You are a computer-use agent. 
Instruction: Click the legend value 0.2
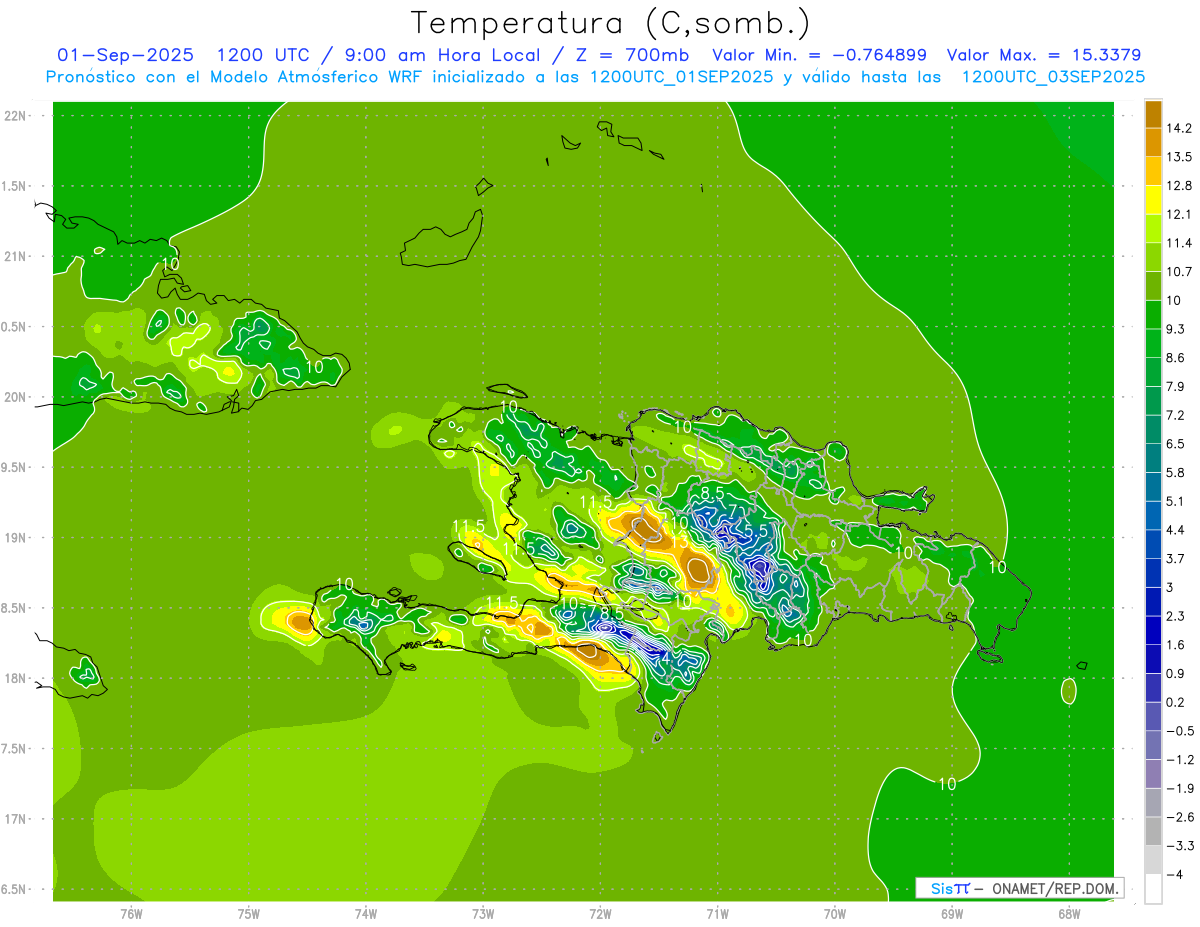tap(1176, 702)
